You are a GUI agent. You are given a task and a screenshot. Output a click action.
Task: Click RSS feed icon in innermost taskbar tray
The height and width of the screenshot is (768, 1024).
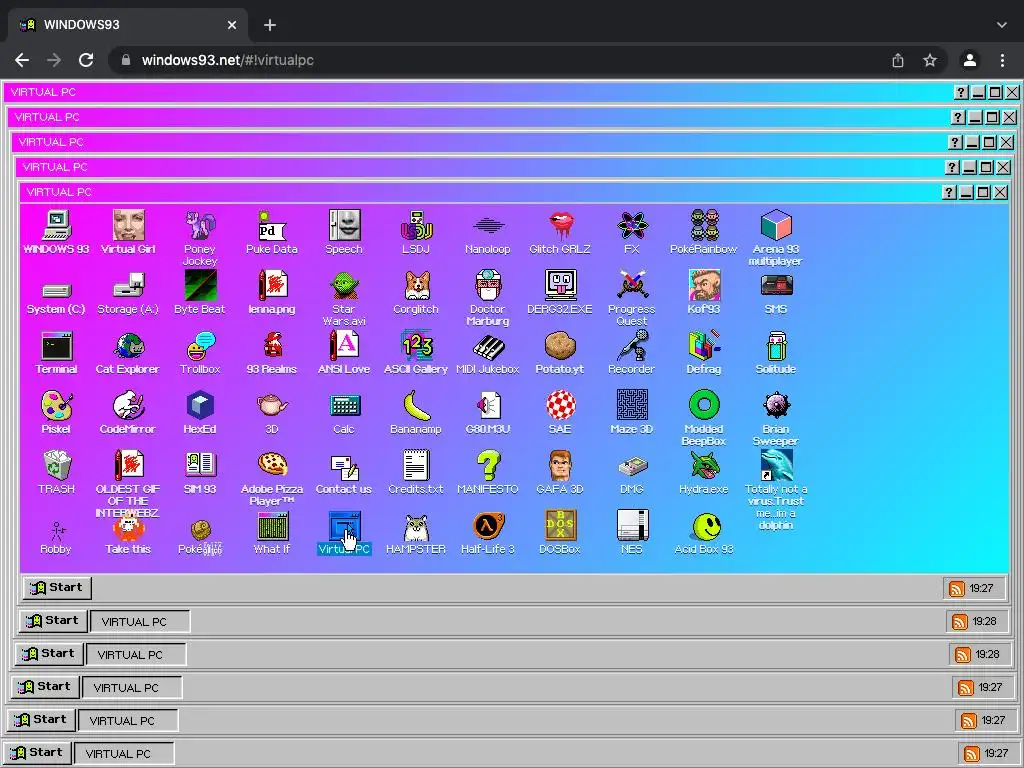point(956,588)
